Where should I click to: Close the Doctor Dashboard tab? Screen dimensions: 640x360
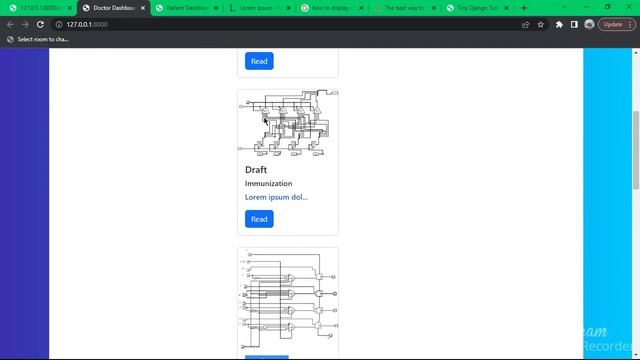[143, 8]
